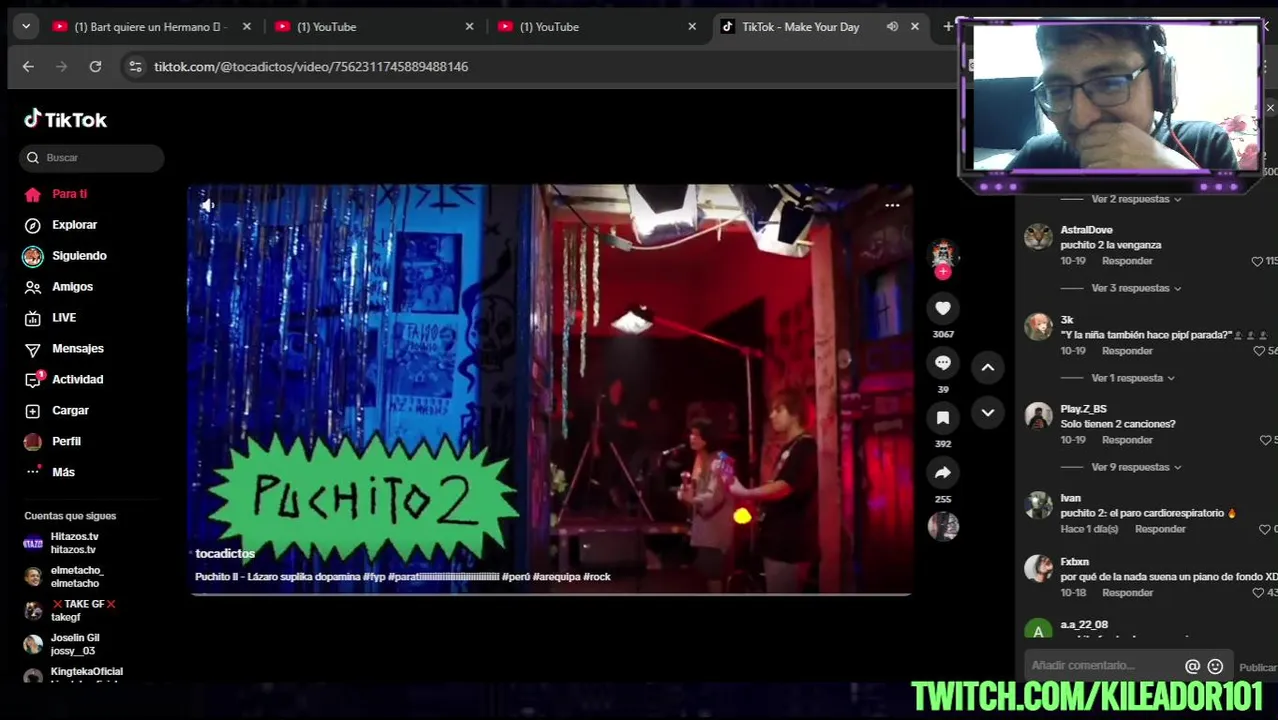The image size is (1278, 720).
Task: Open the LIVE section
Action: (x=50, y=318)
